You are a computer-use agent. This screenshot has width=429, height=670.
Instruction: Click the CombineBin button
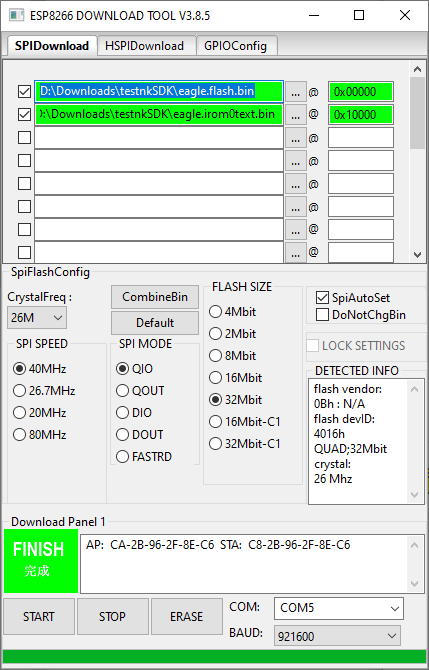(x=155, y=297)
